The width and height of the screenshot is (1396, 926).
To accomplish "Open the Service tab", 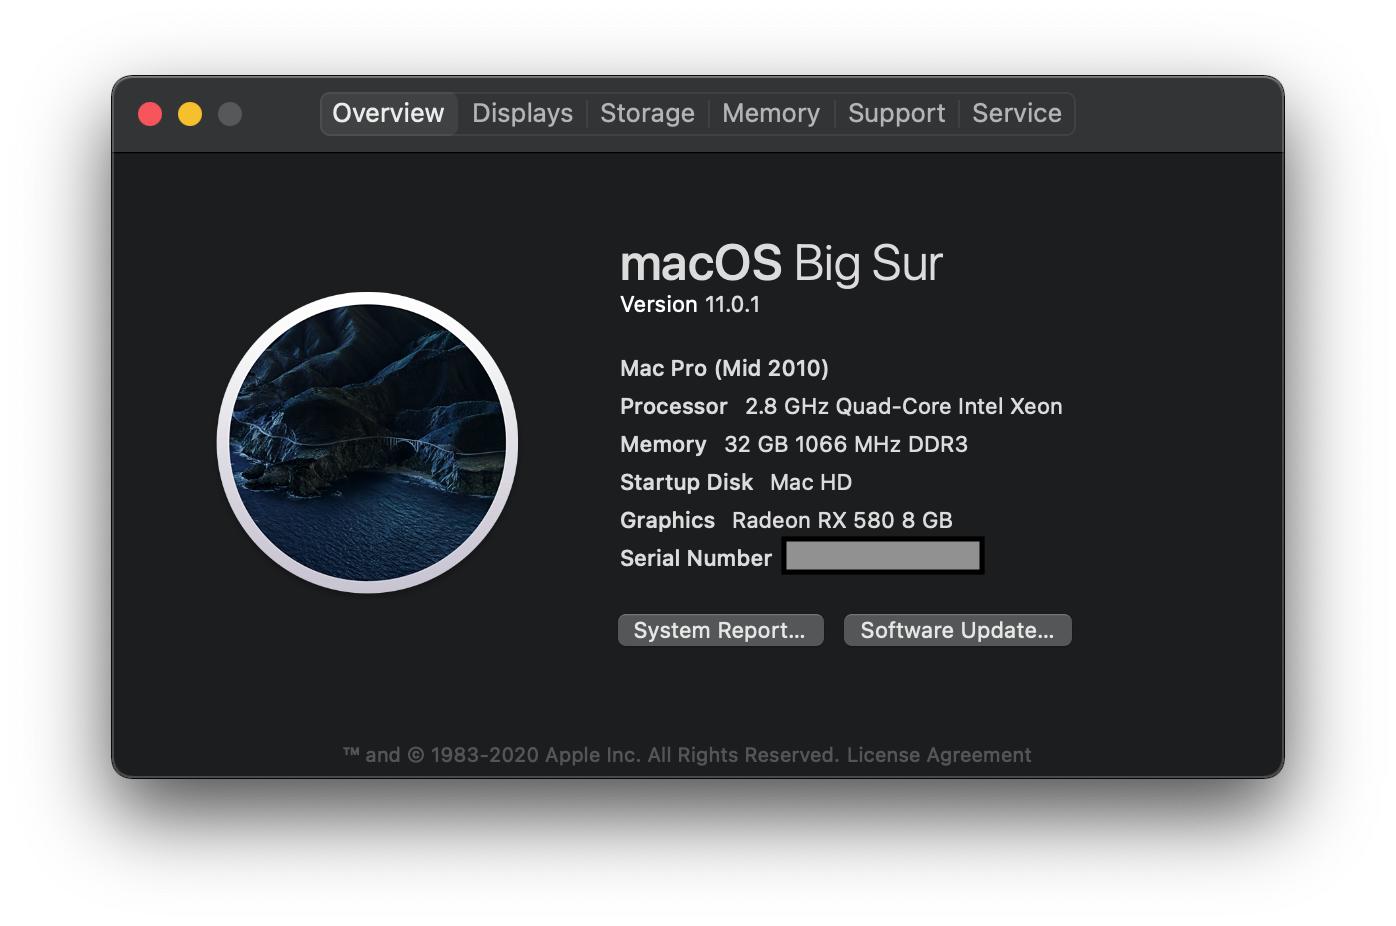I will (1017, 113).
